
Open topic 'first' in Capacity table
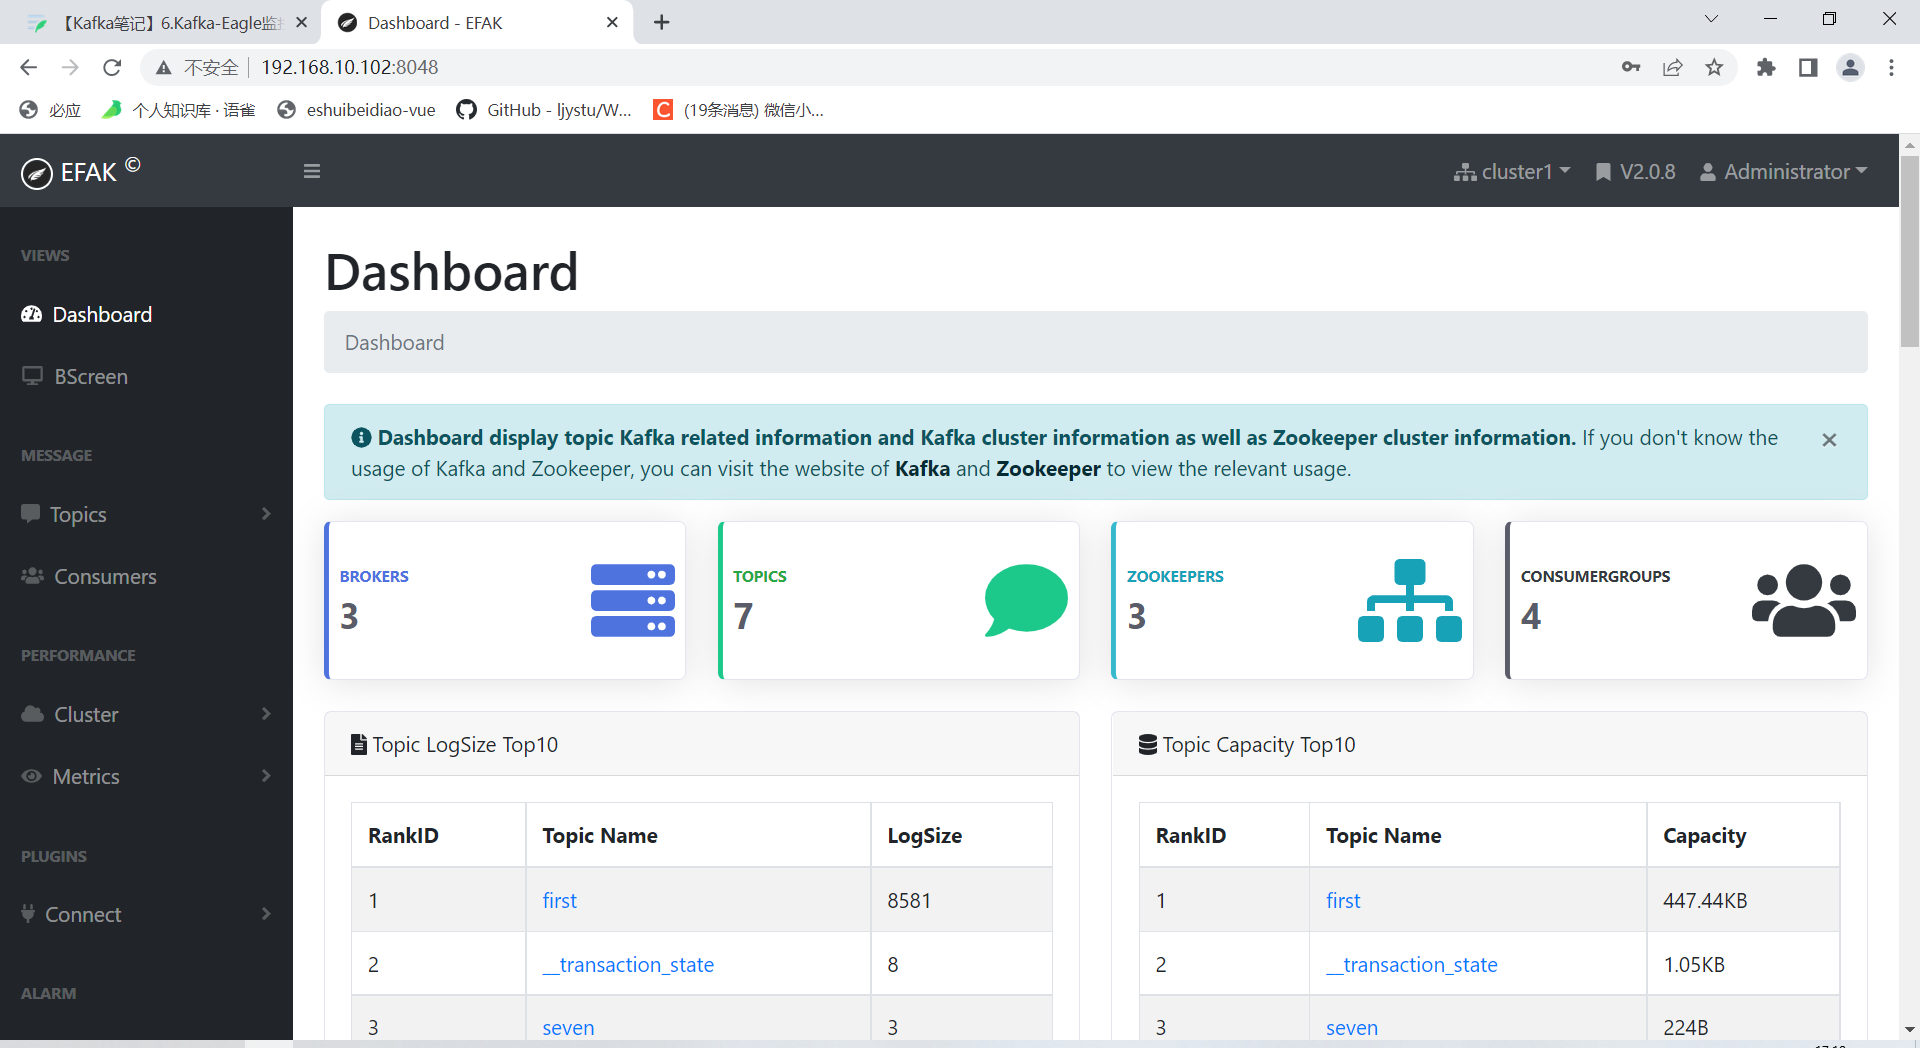pos(1343,901)
